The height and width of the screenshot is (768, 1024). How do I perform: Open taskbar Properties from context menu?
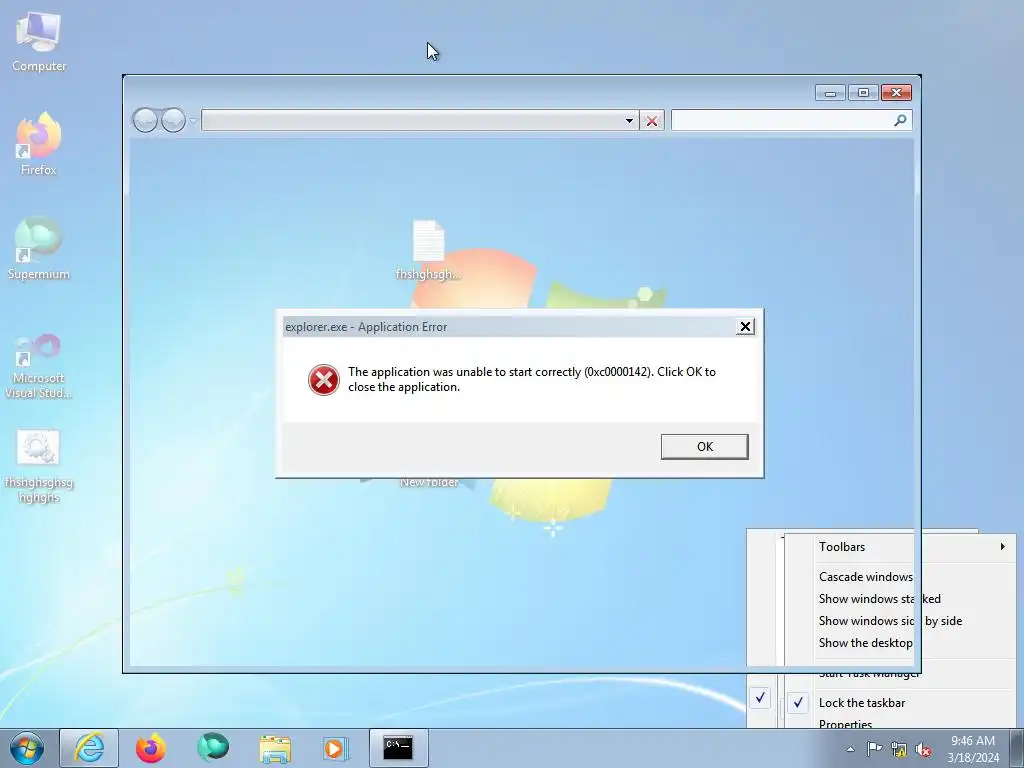coord(901,722)
